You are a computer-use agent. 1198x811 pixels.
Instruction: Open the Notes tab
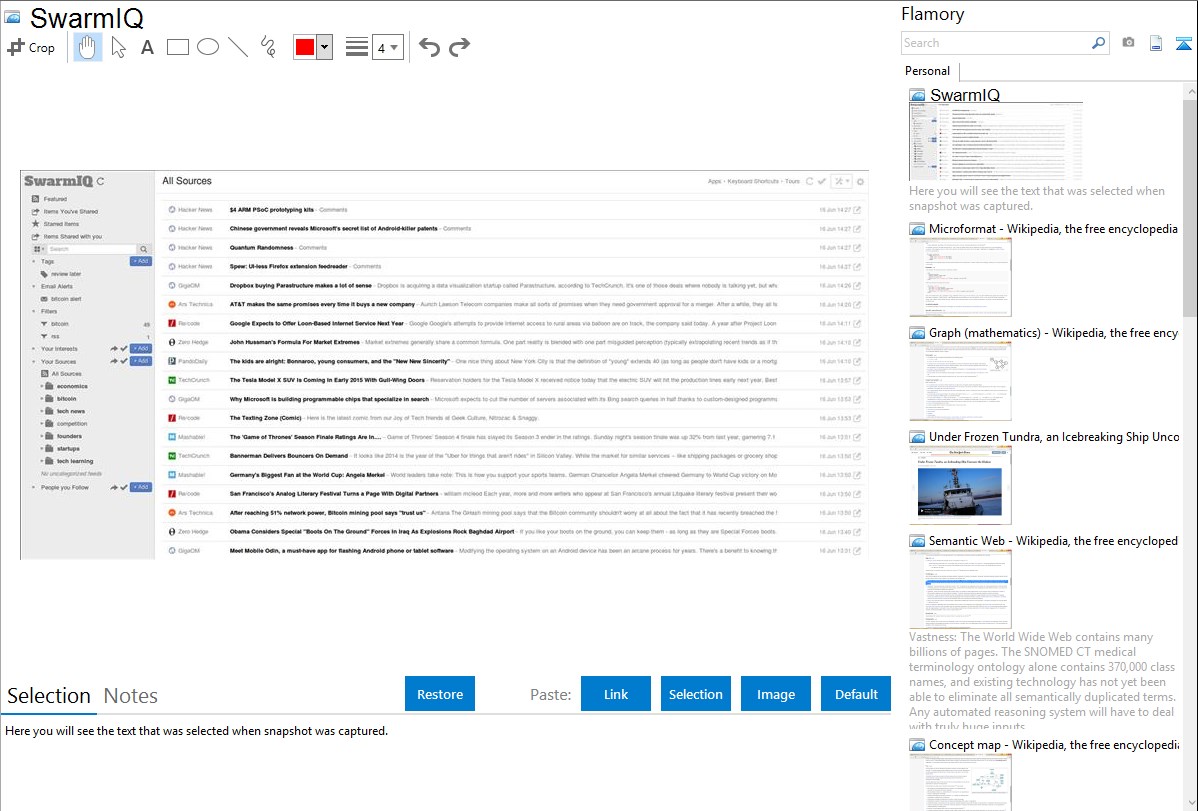(x=131, y=696)
